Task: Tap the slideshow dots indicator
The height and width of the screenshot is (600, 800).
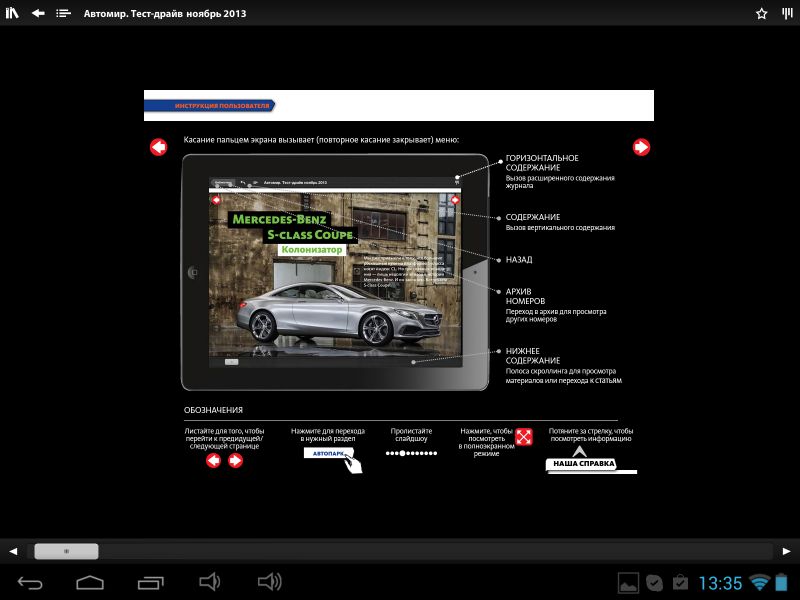Action: click(x=411, y=453)
